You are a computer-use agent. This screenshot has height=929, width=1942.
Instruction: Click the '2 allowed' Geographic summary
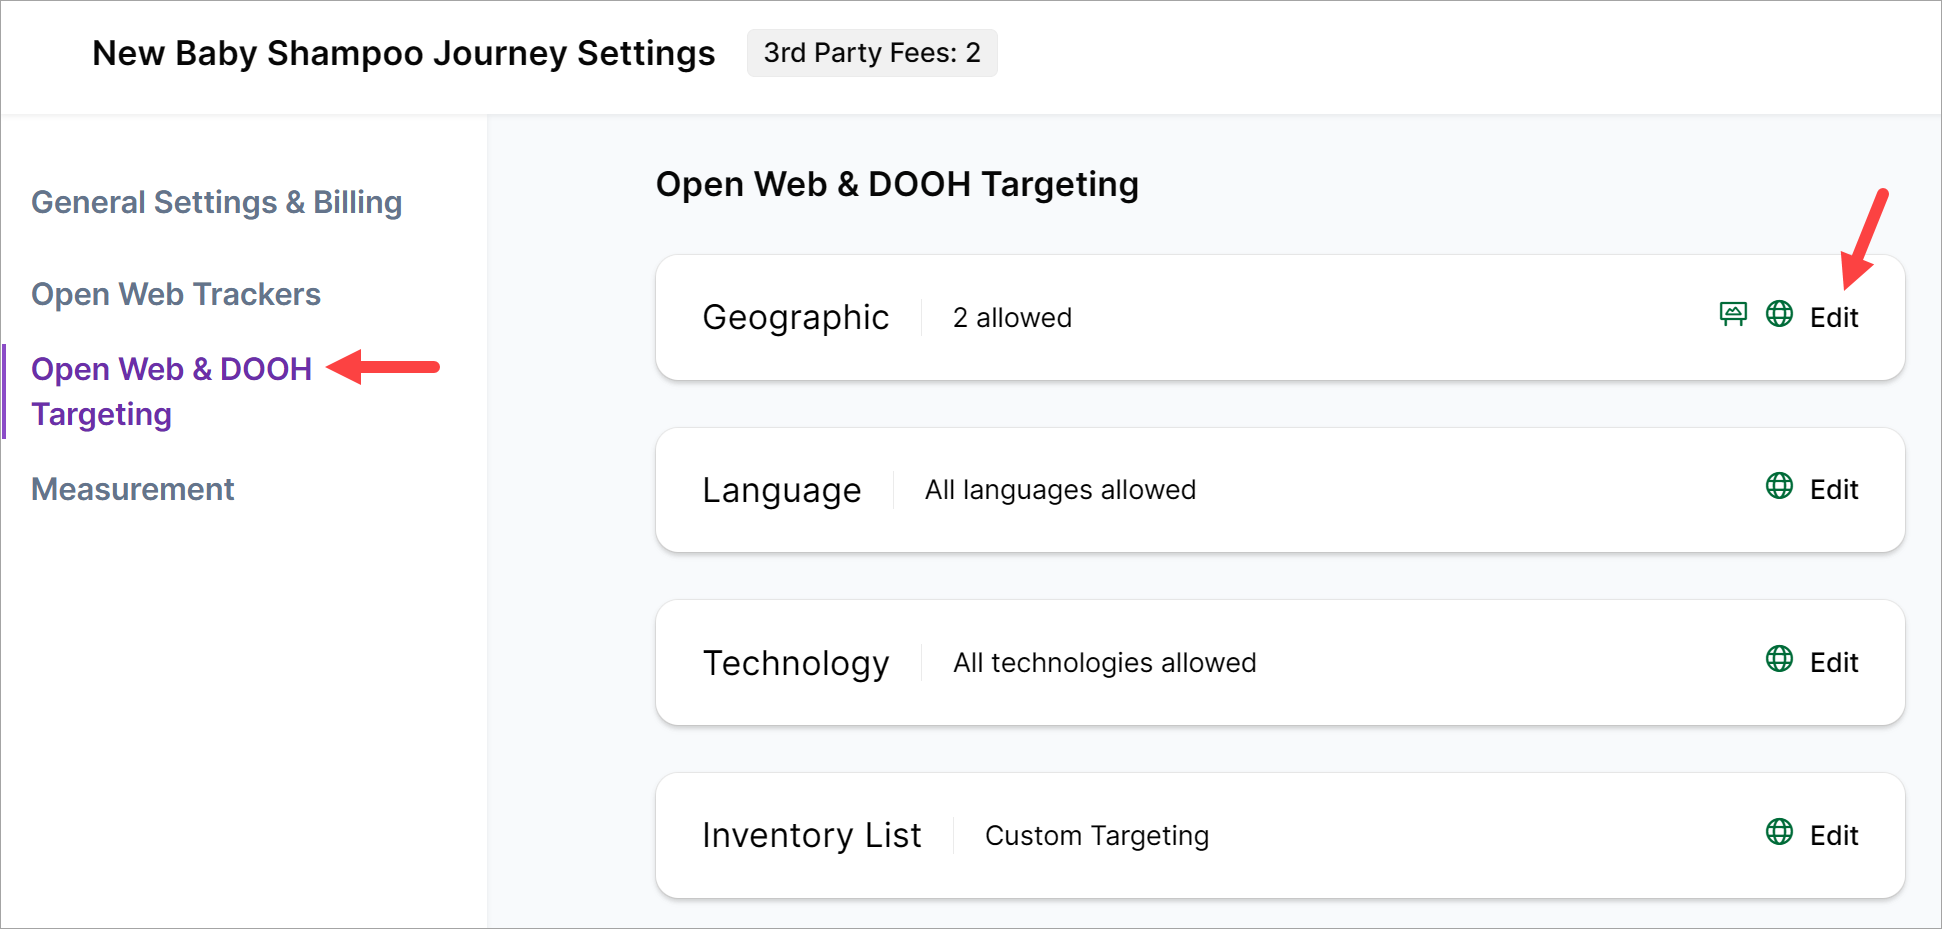point(1011,318)
